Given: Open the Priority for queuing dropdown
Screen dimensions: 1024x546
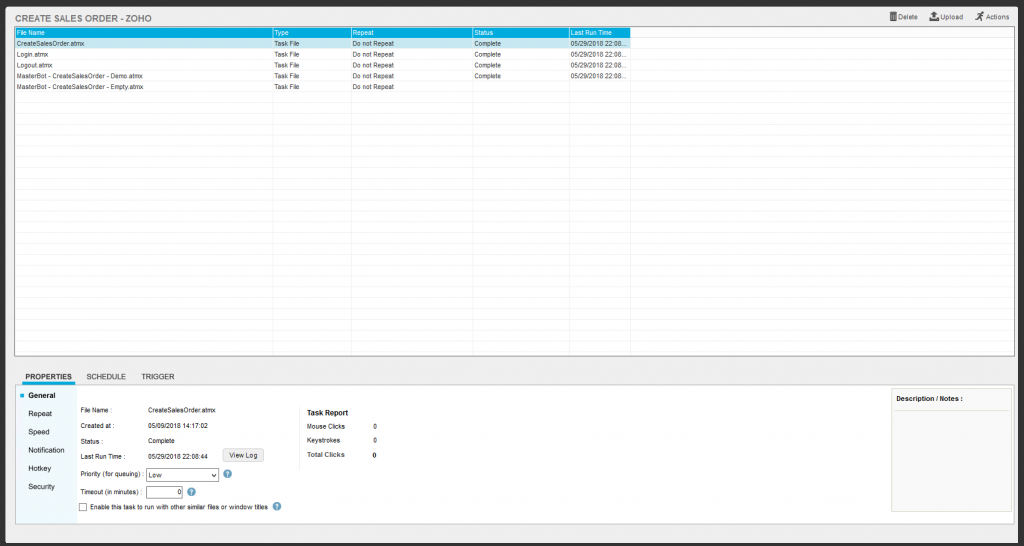Looking at the screenshot, I should (182, 475).
